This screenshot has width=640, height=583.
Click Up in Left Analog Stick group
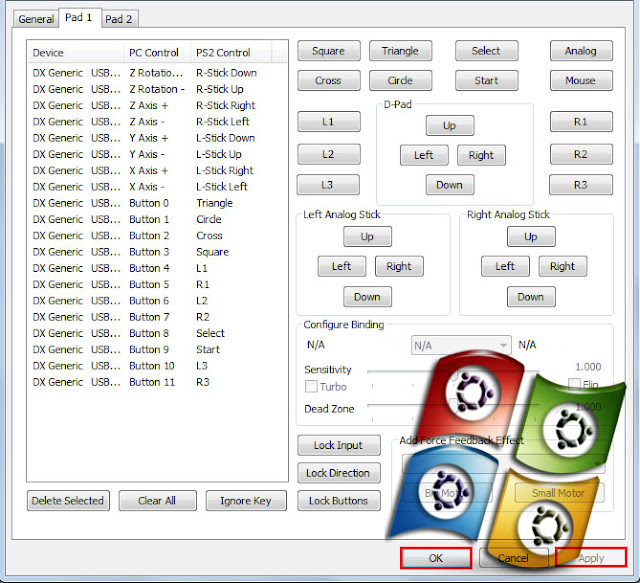[367, 237]
